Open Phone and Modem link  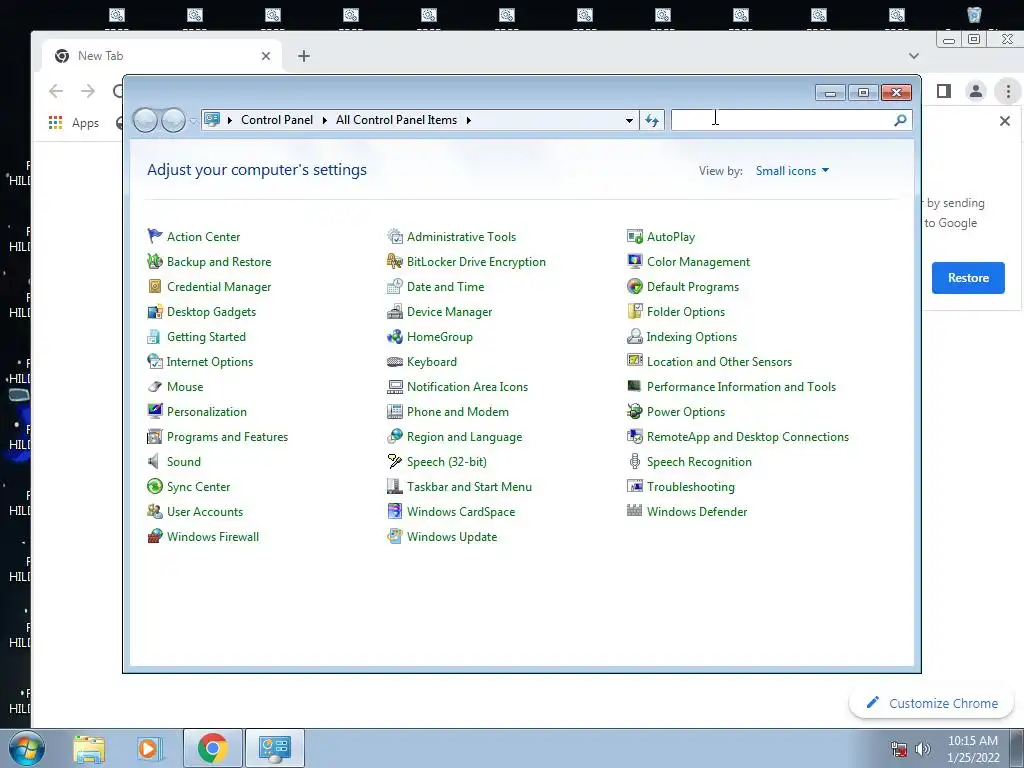tap(458, 411)
